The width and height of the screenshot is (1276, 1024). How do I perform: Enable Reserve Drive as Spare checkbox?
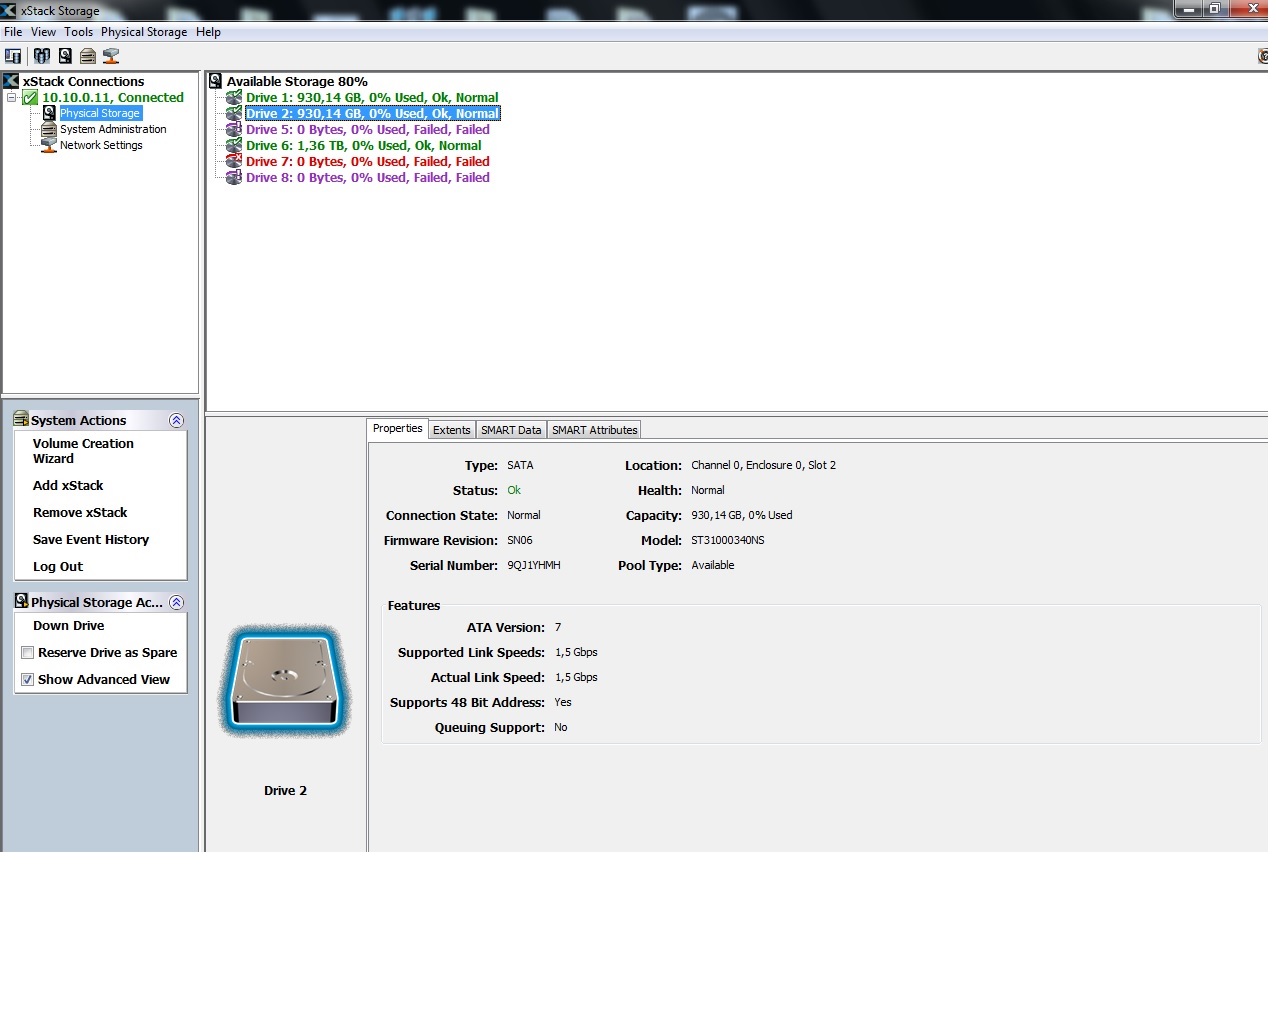pos(28,653)
